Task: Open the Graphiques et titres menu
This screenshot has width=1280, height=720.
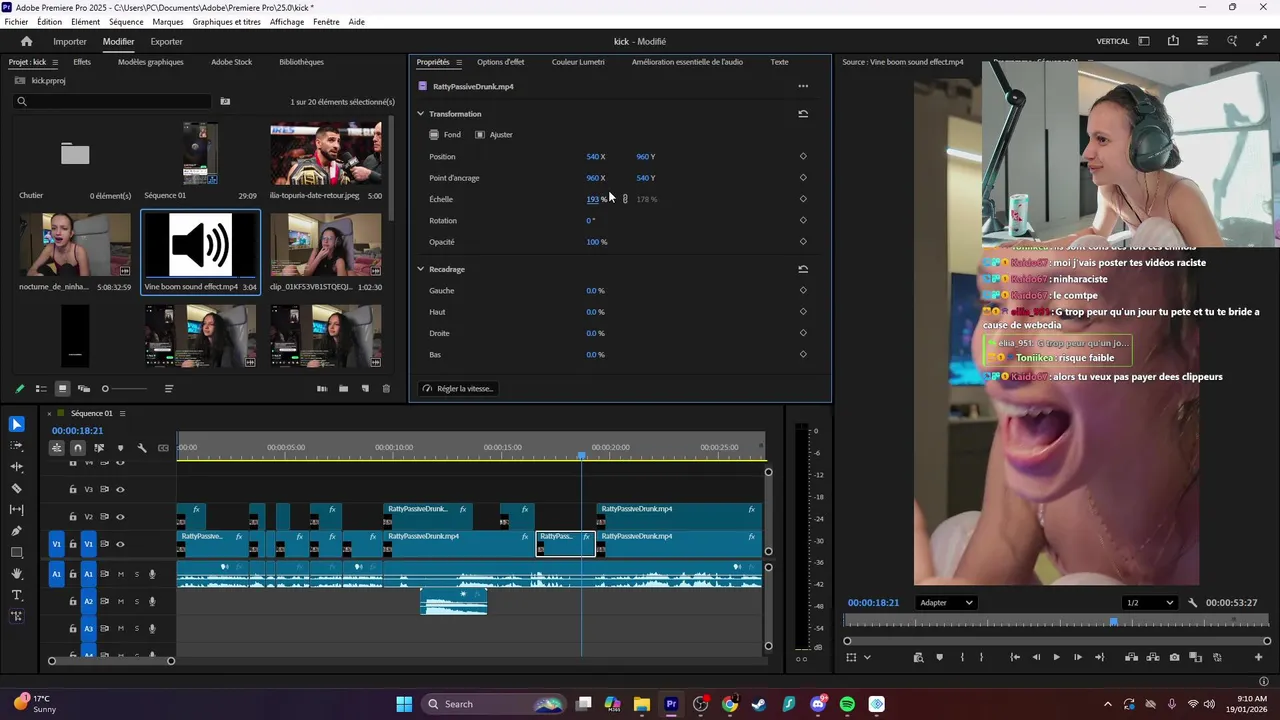Action: click(x=226, y=22)
